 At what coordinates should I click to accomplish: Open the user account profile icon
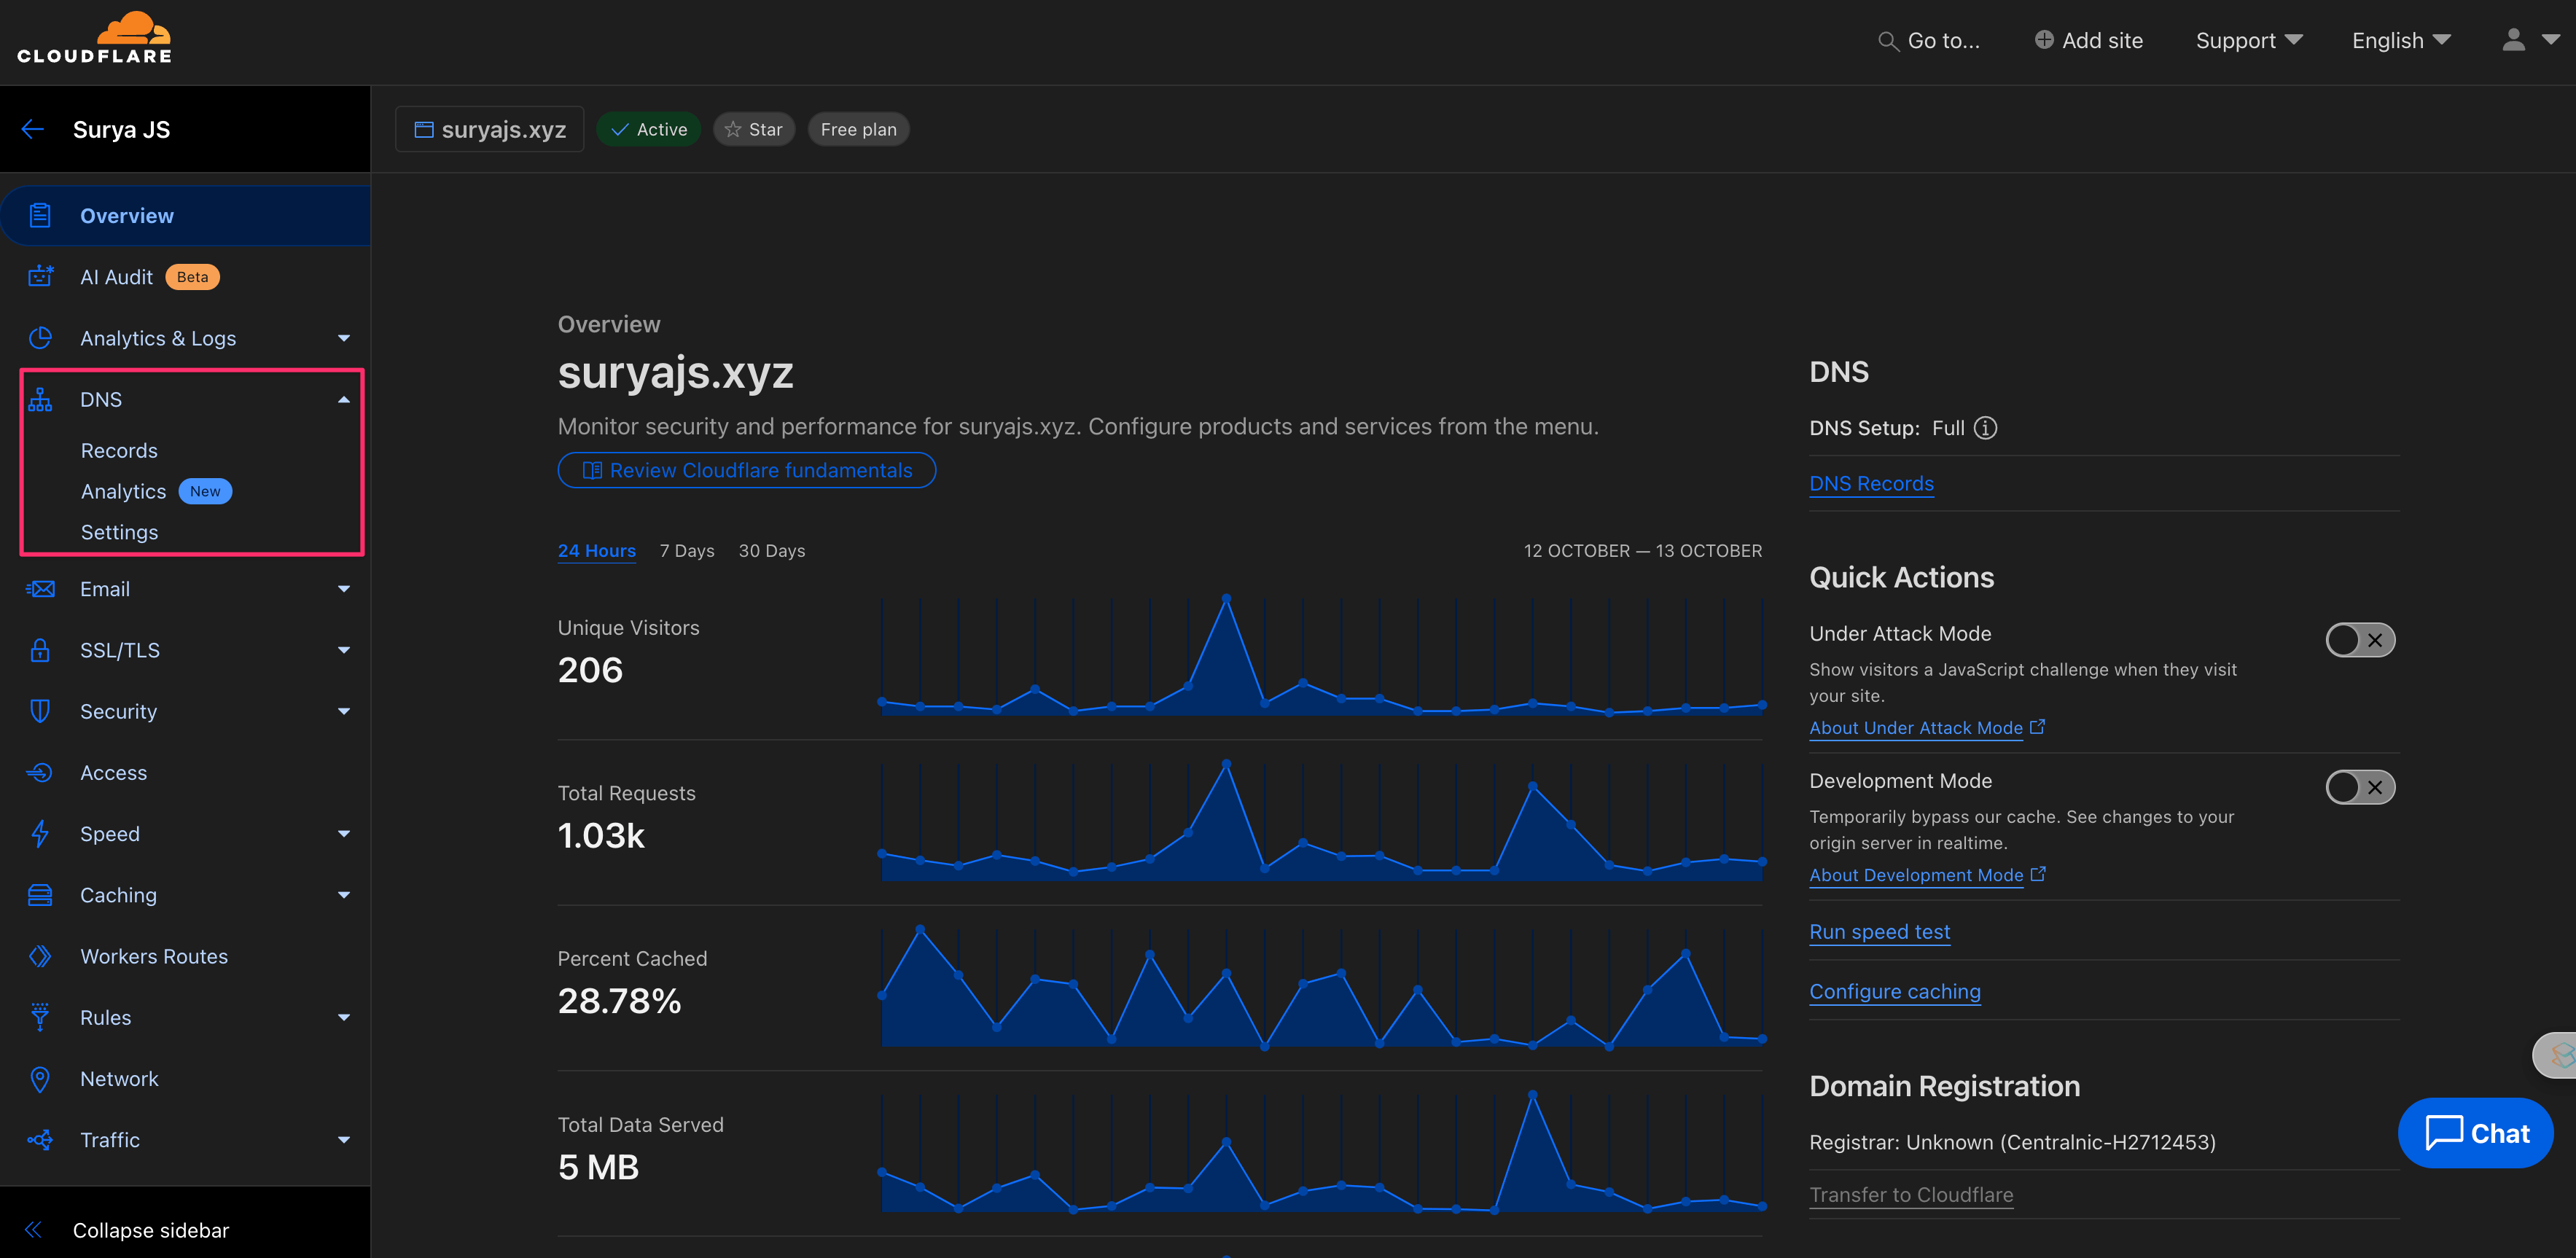[x=2513, y=40]
